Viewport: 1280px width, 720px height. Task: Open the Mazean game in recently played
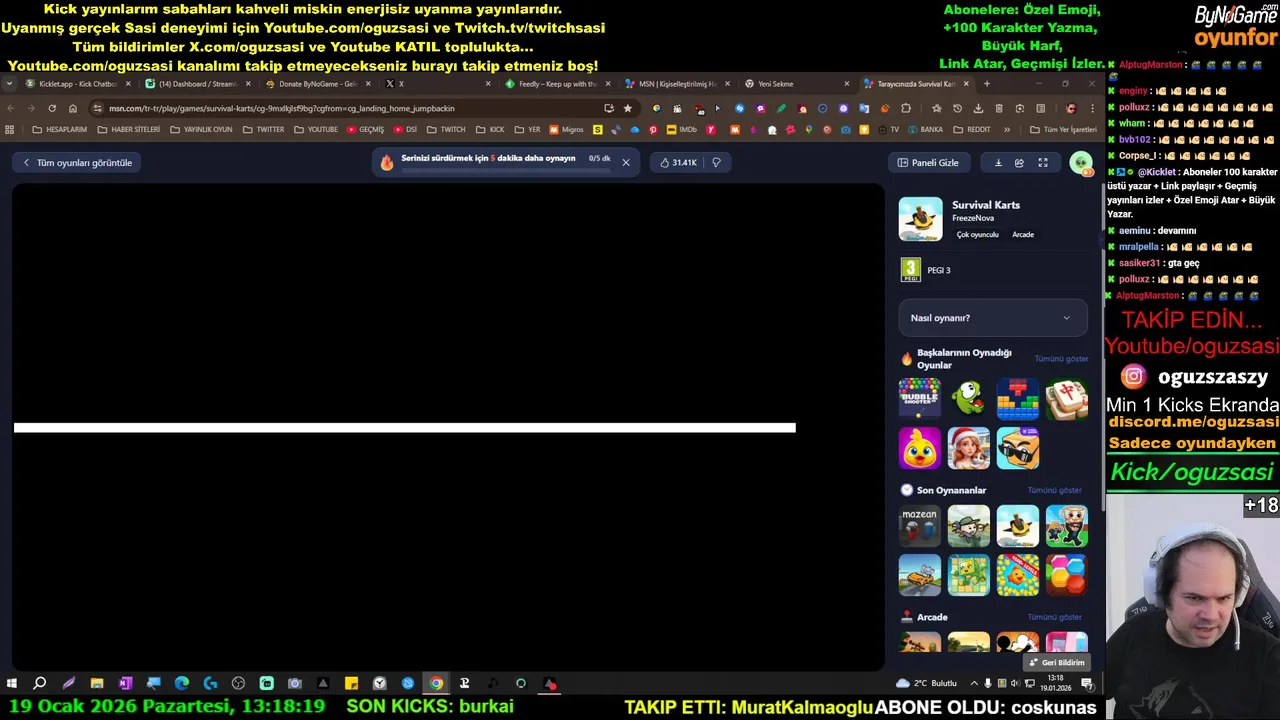(x=919, y=526)
